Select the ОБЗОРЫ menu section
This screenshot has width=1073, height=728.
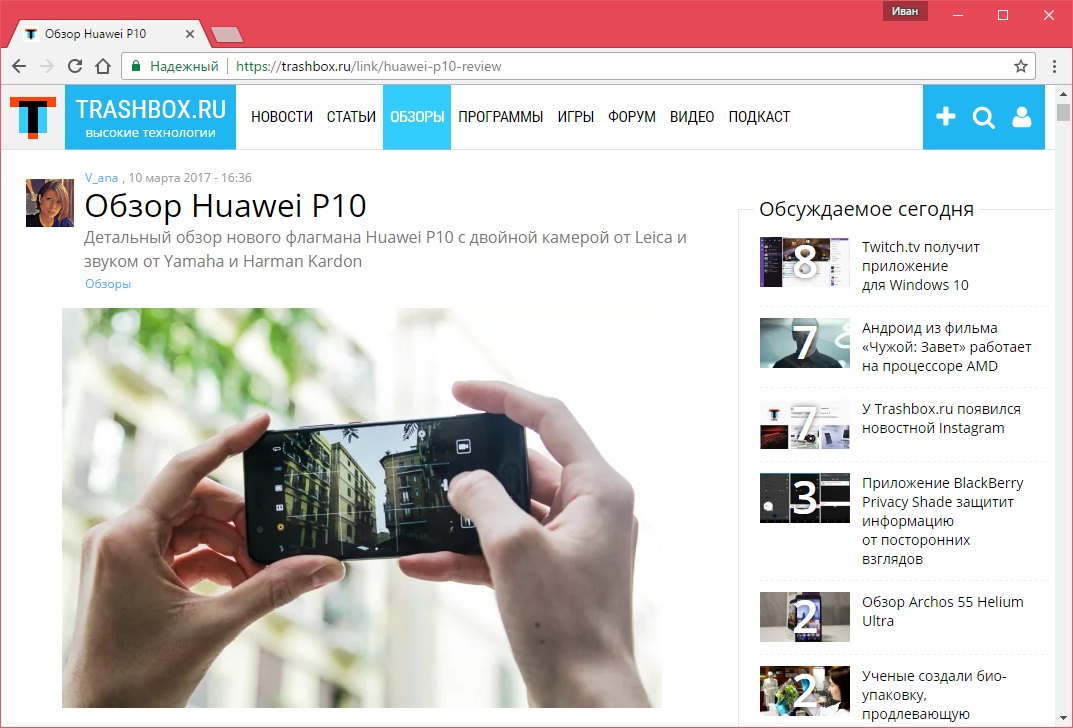(x=417, y=117)
